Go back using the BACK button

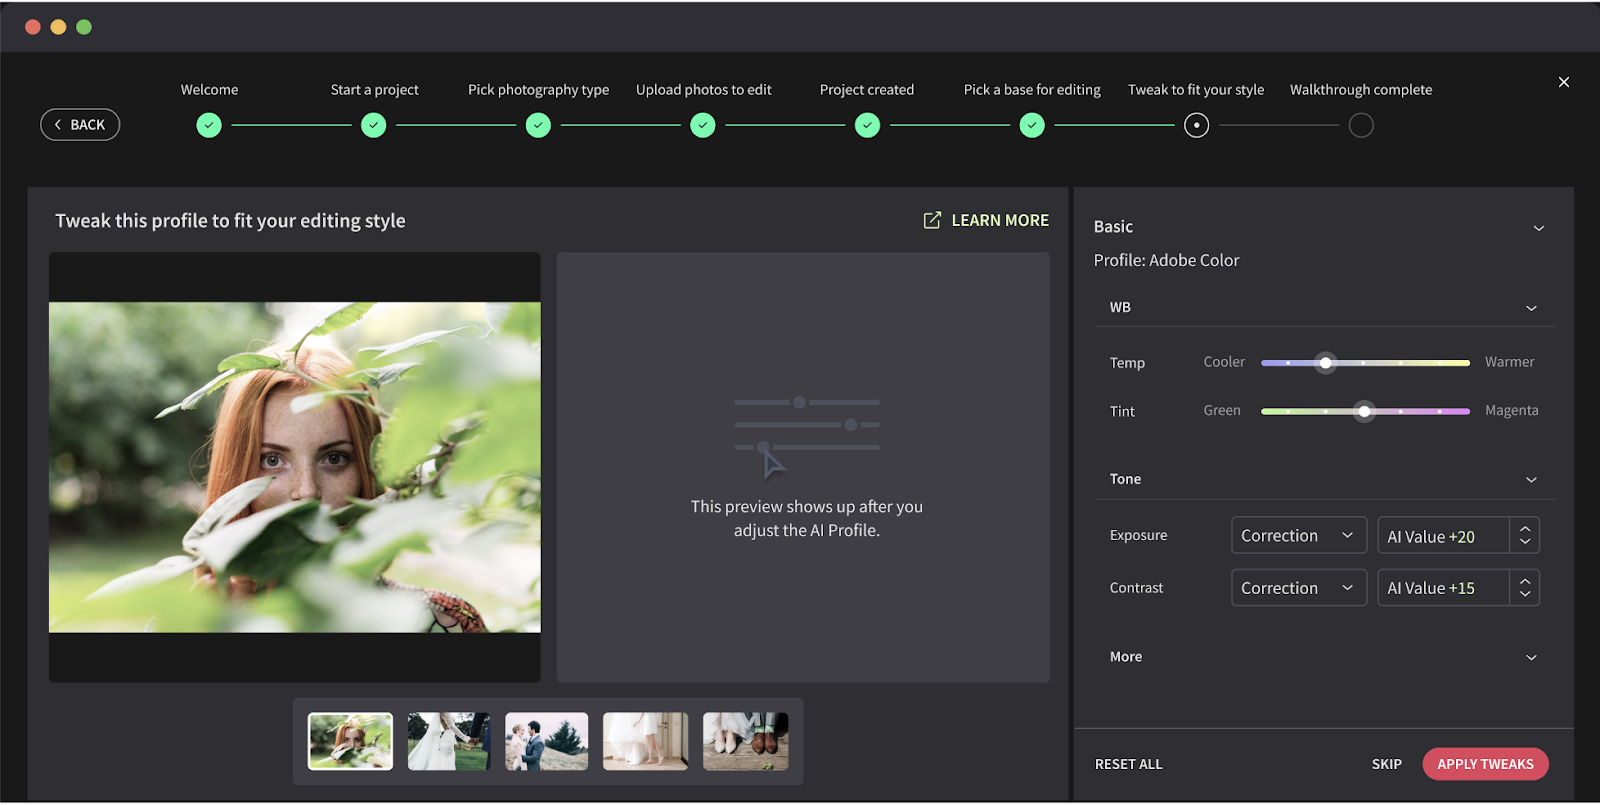pos(80,125)
